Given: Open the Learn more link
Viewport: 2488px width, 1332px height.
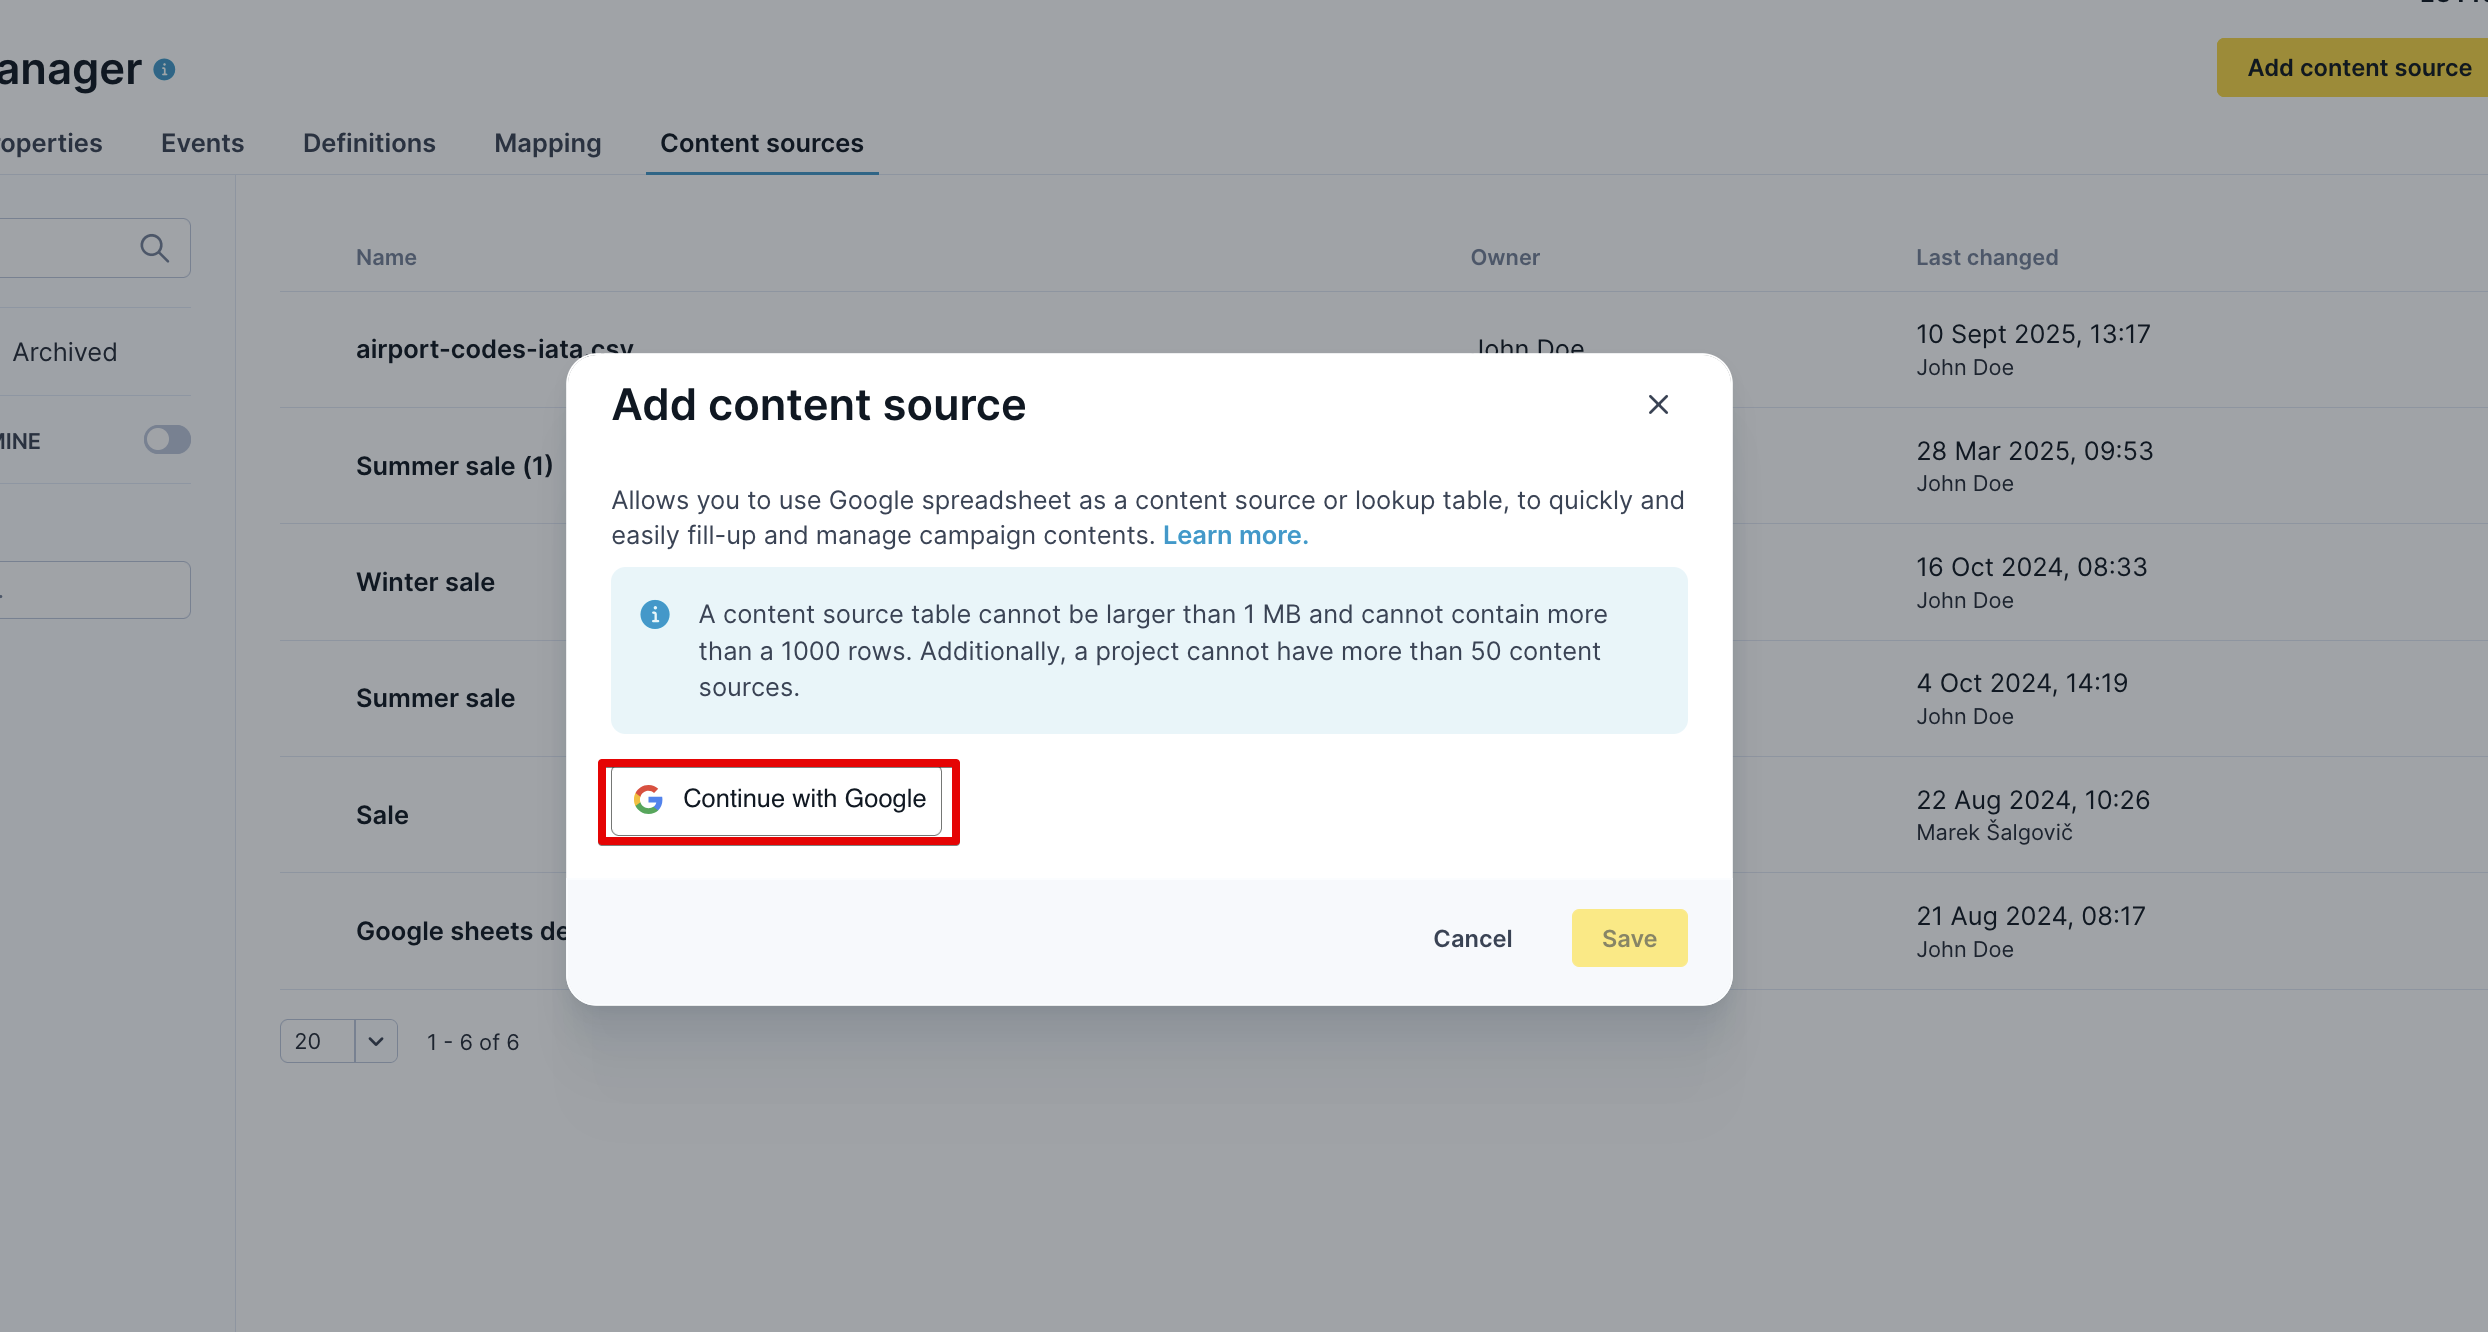Looking at the screenshot, I should (x=1235, y=535).
